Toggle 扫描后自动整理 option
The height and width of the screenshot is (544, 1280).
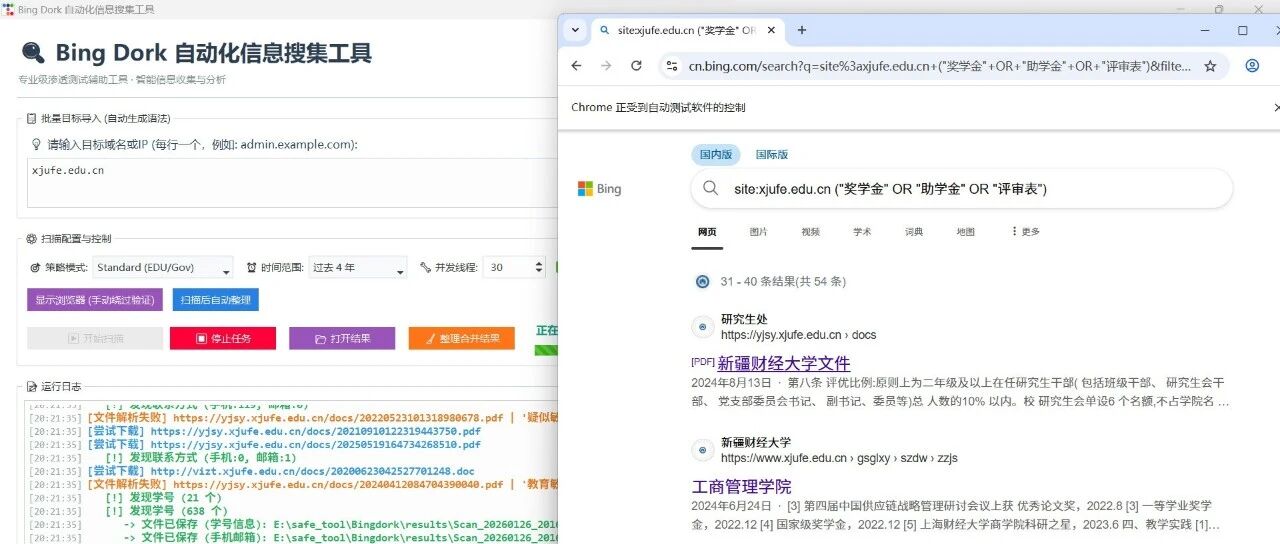[x=216, y=300]
